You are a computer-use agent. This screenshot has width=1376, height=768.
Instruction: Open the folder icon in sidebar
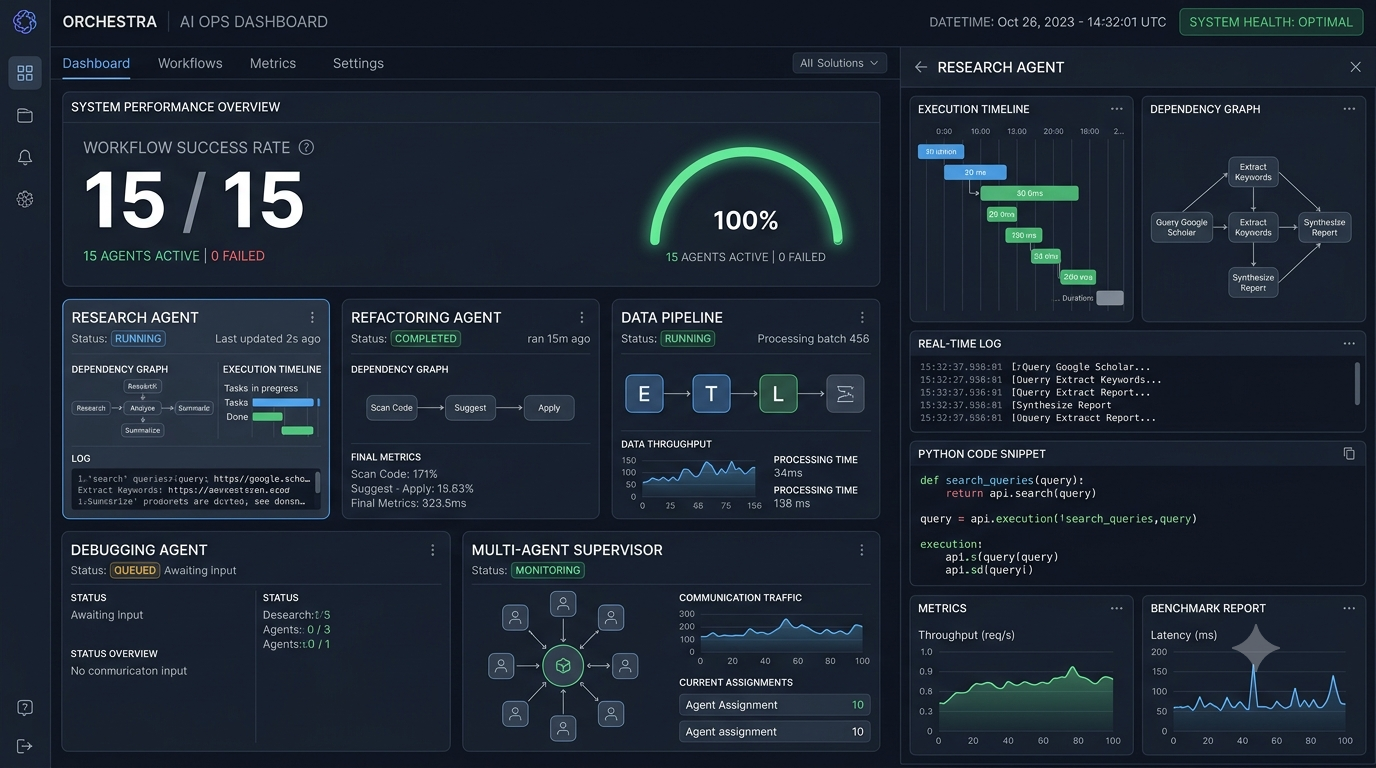[x=25, y=116]
